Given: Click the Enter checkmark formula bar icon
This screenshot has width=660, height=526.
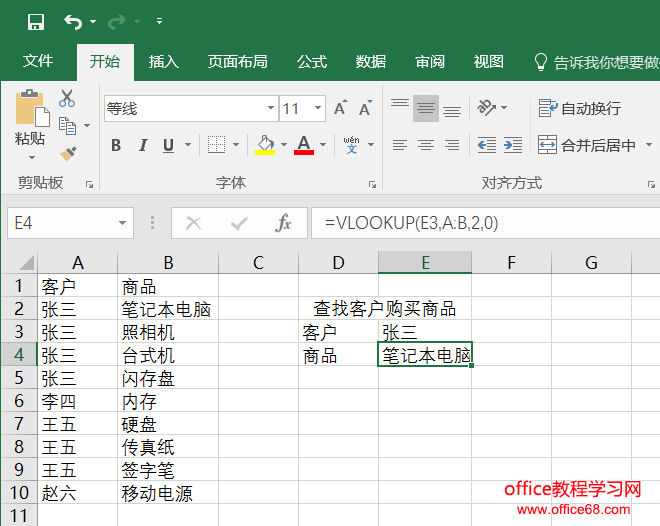Looking at the screenshot, I should pos(239,223).
